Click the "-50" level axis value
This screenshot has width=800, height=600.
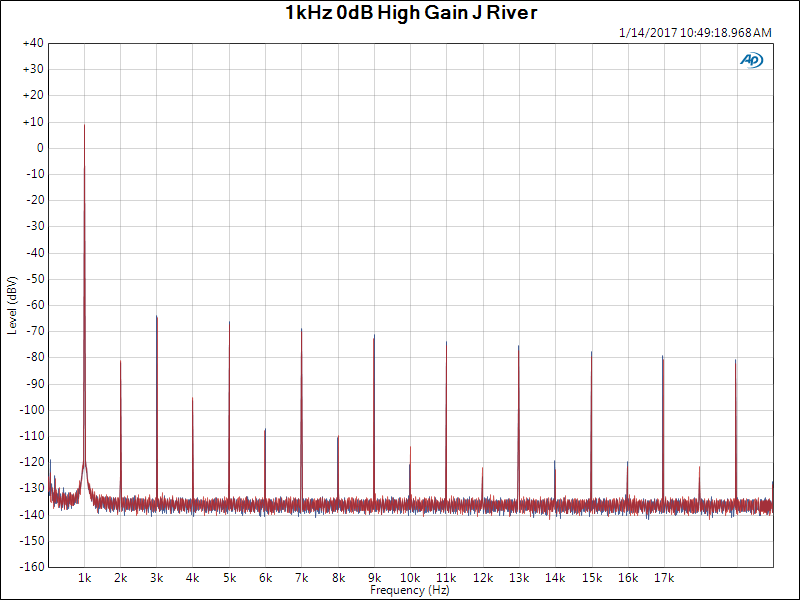pyautogui.click(x=35, y=279)
